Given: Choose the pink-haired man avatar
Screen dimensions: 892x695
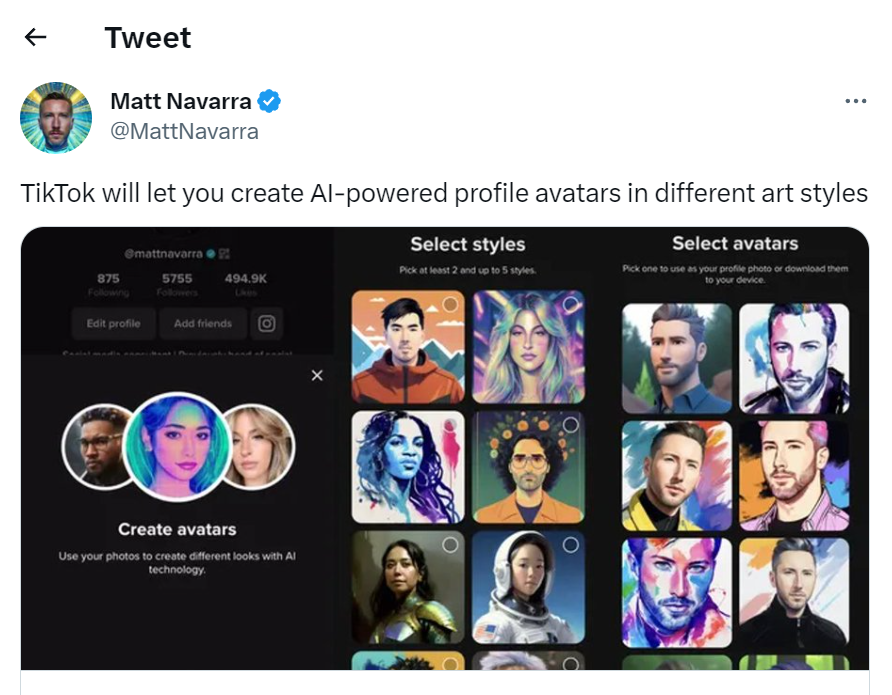Looking at the screenshot, I should click(793, 475).
